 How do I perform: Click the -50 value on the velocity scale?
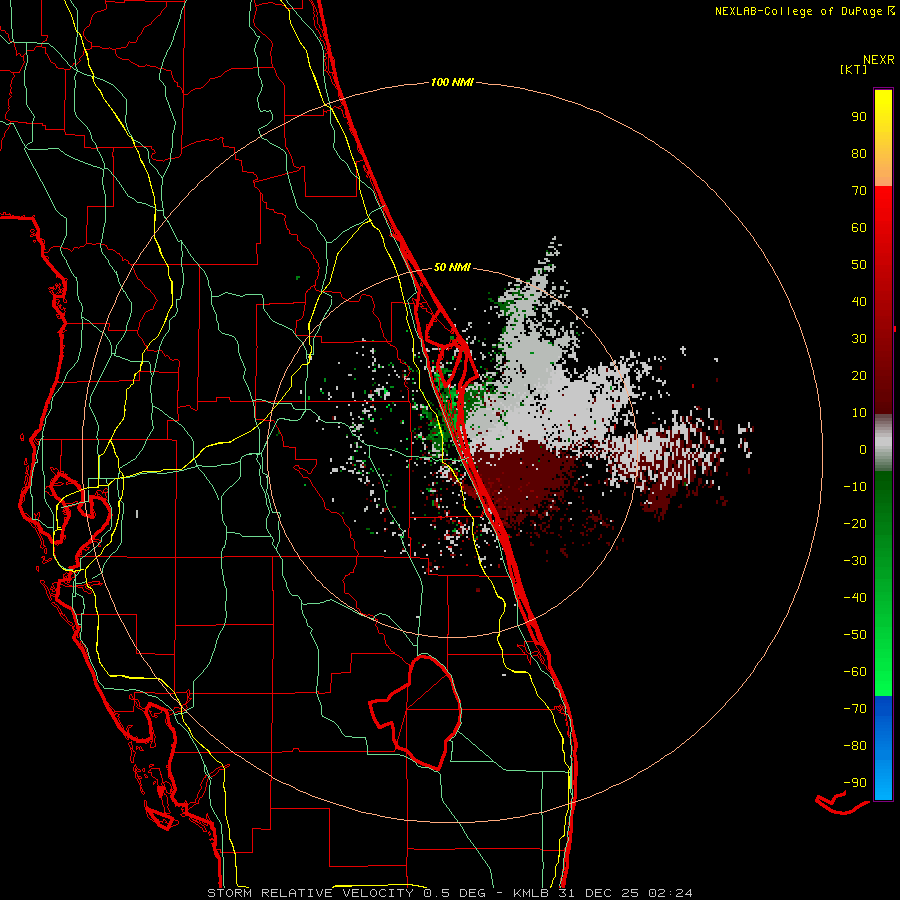pos(855,635)
